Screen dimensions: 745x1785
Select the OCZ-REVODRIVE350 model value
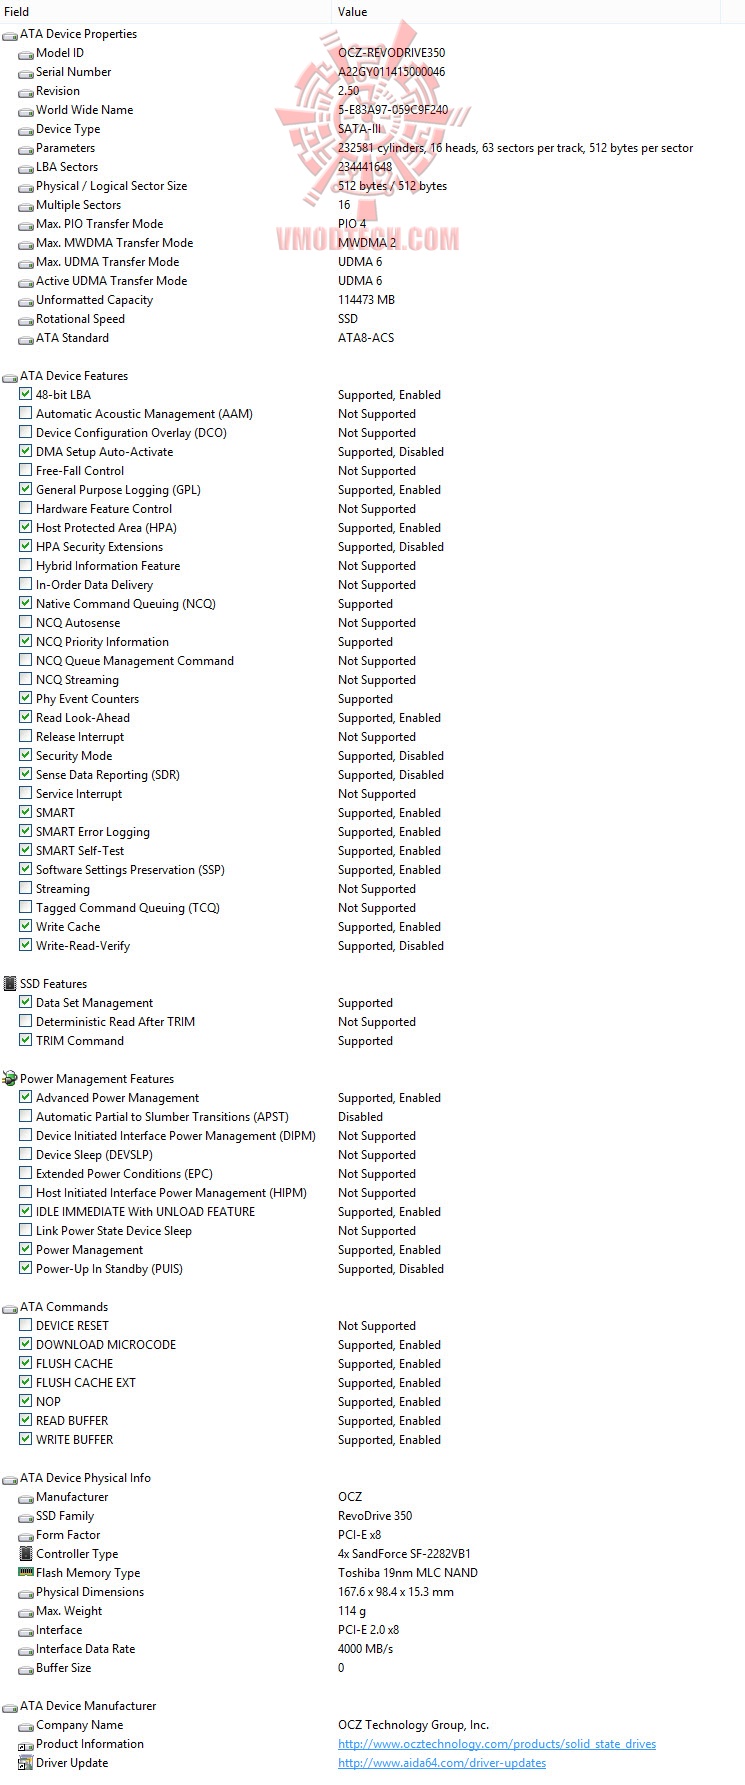click(x=392, y=53)
